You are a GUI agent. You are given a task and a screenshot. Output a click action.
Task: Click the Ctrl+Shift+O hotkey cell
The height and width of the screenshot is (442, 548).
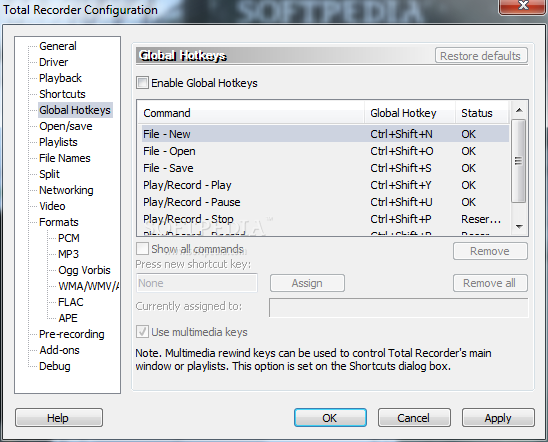point(402,151)
